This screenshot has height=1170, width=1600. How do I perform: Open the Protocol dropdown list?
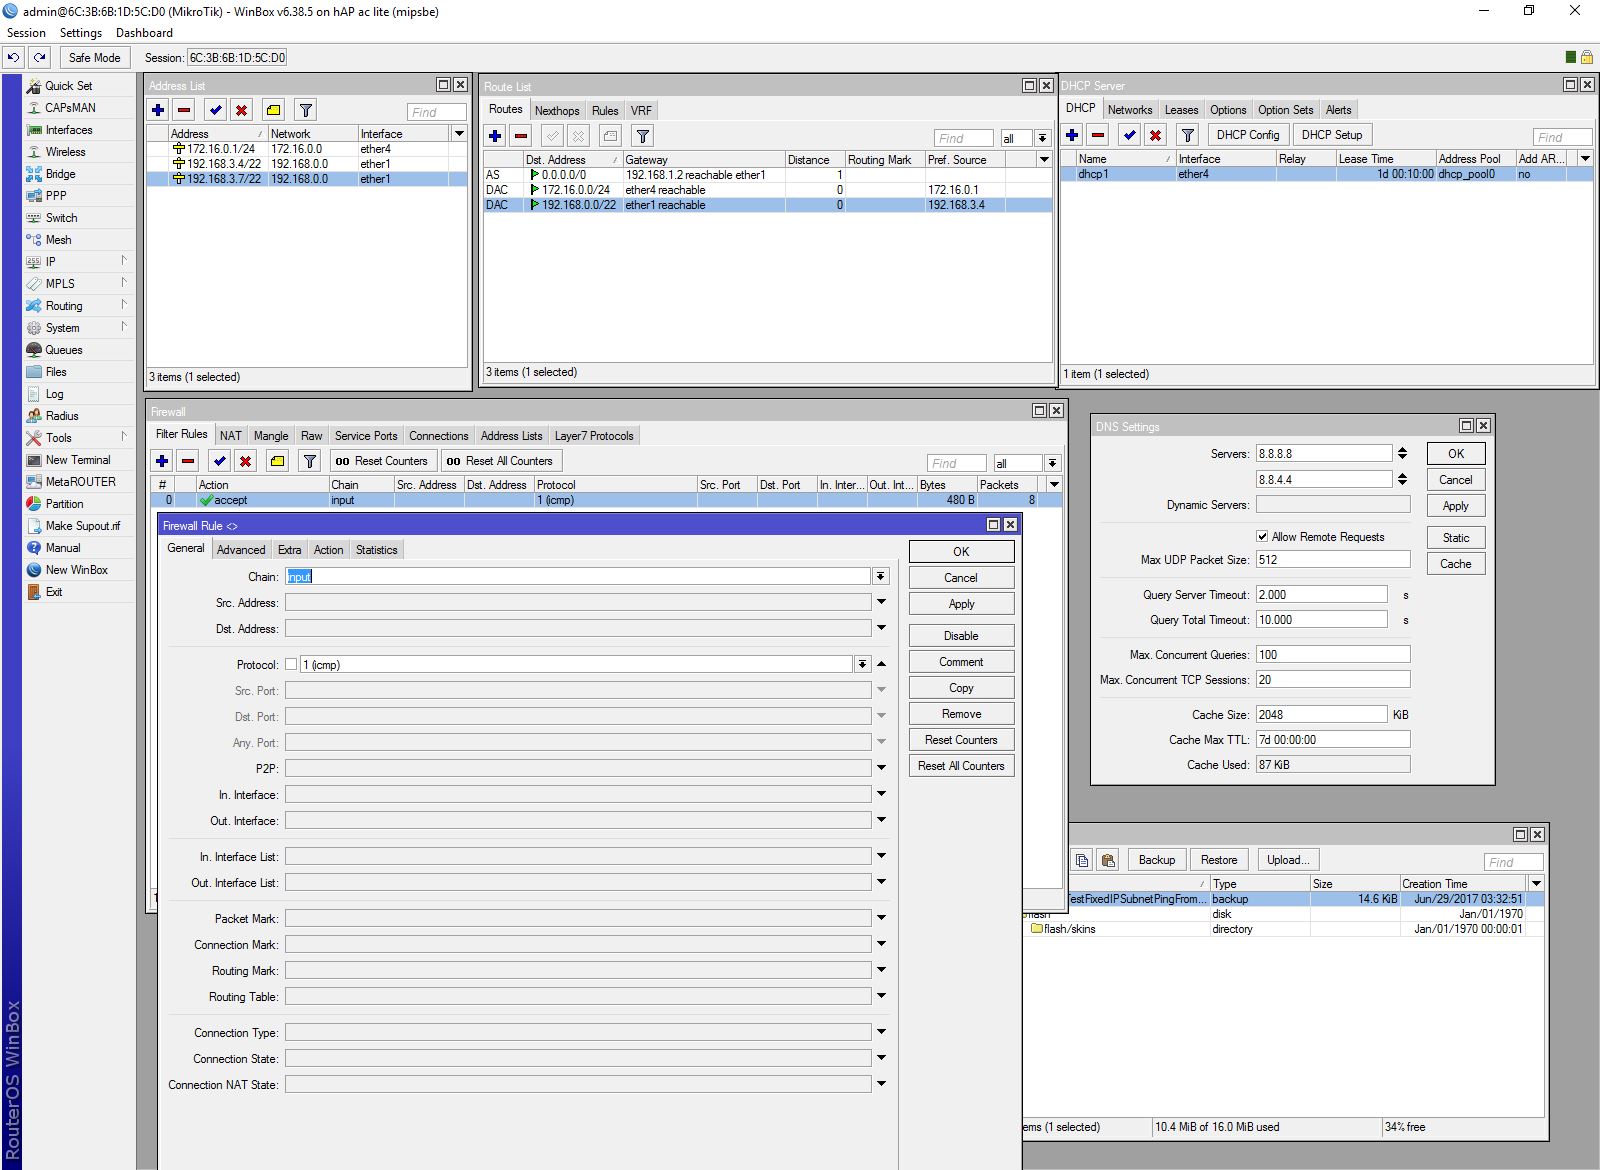(862, 664)
